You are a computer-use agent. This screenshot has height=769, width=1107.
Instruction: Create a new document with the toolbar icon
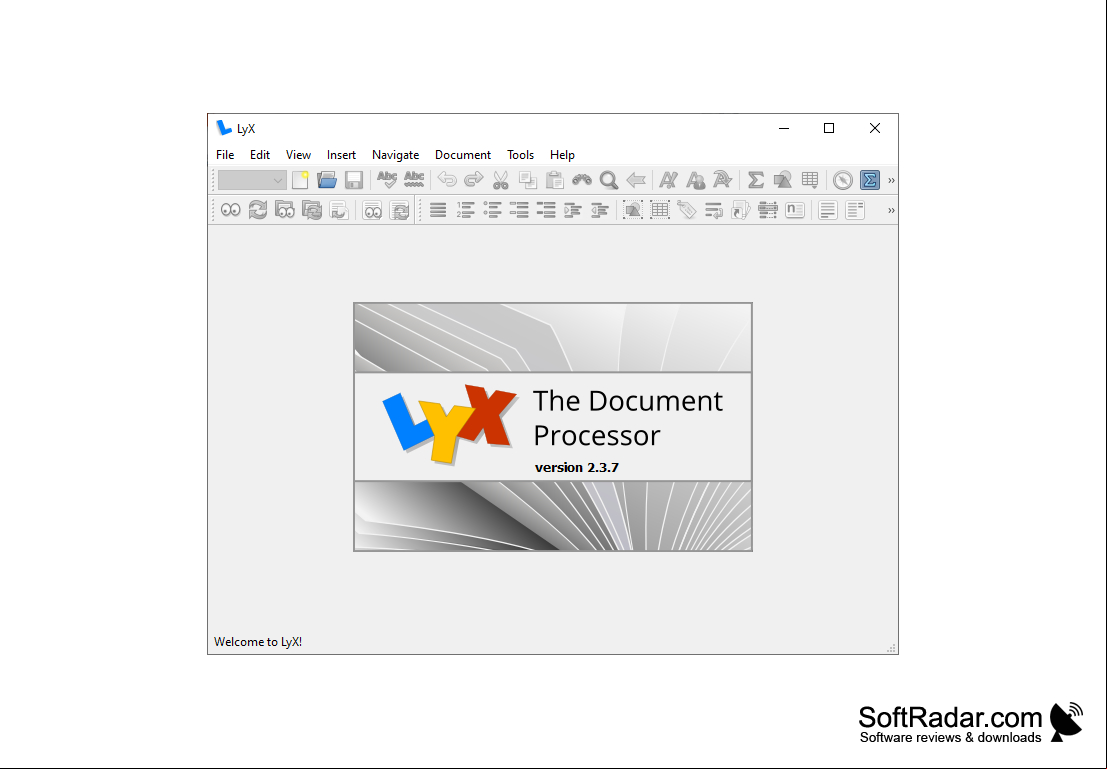(300, 180)
